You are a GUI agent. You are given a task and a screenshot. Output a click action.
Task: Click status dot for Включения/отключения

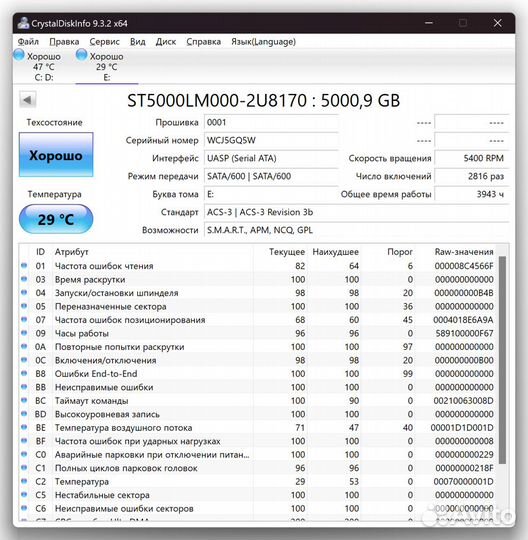click(x=24, y=360)
